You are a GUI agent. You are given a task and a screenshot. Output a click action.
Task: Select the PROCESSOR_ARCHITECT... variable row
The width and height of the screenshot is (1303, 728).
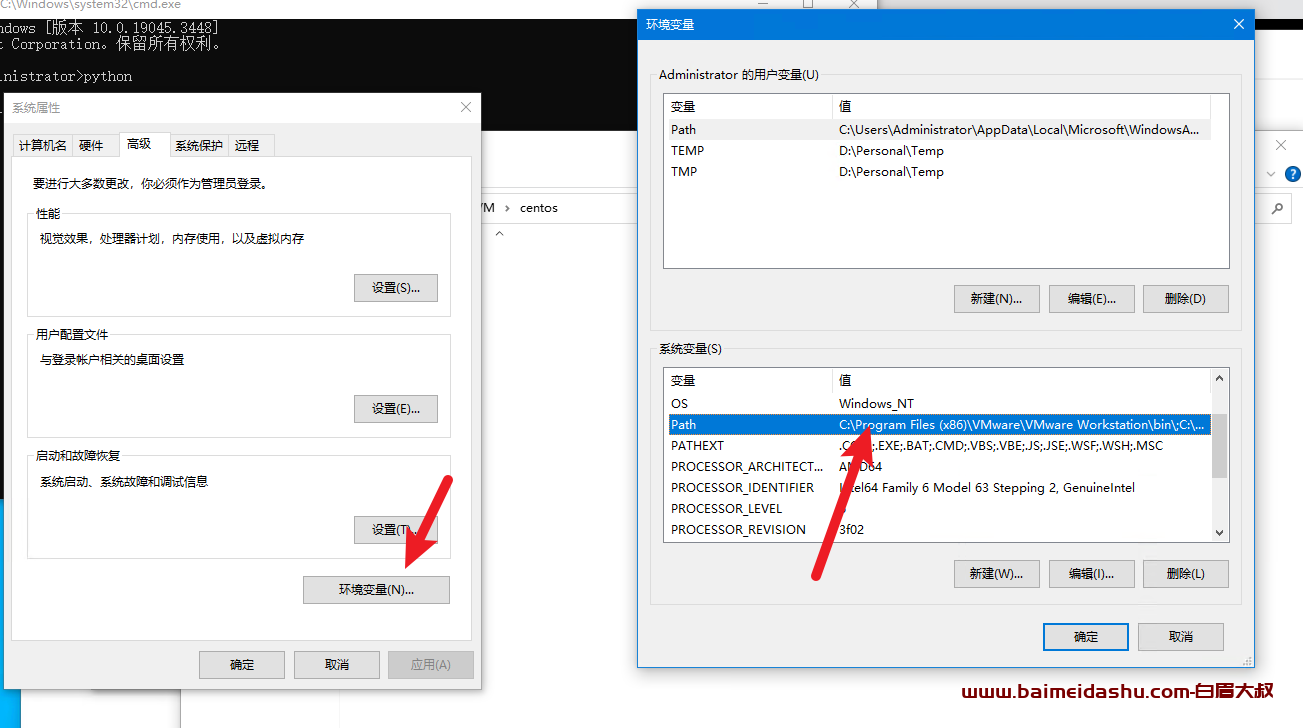(x=938, y=467)
